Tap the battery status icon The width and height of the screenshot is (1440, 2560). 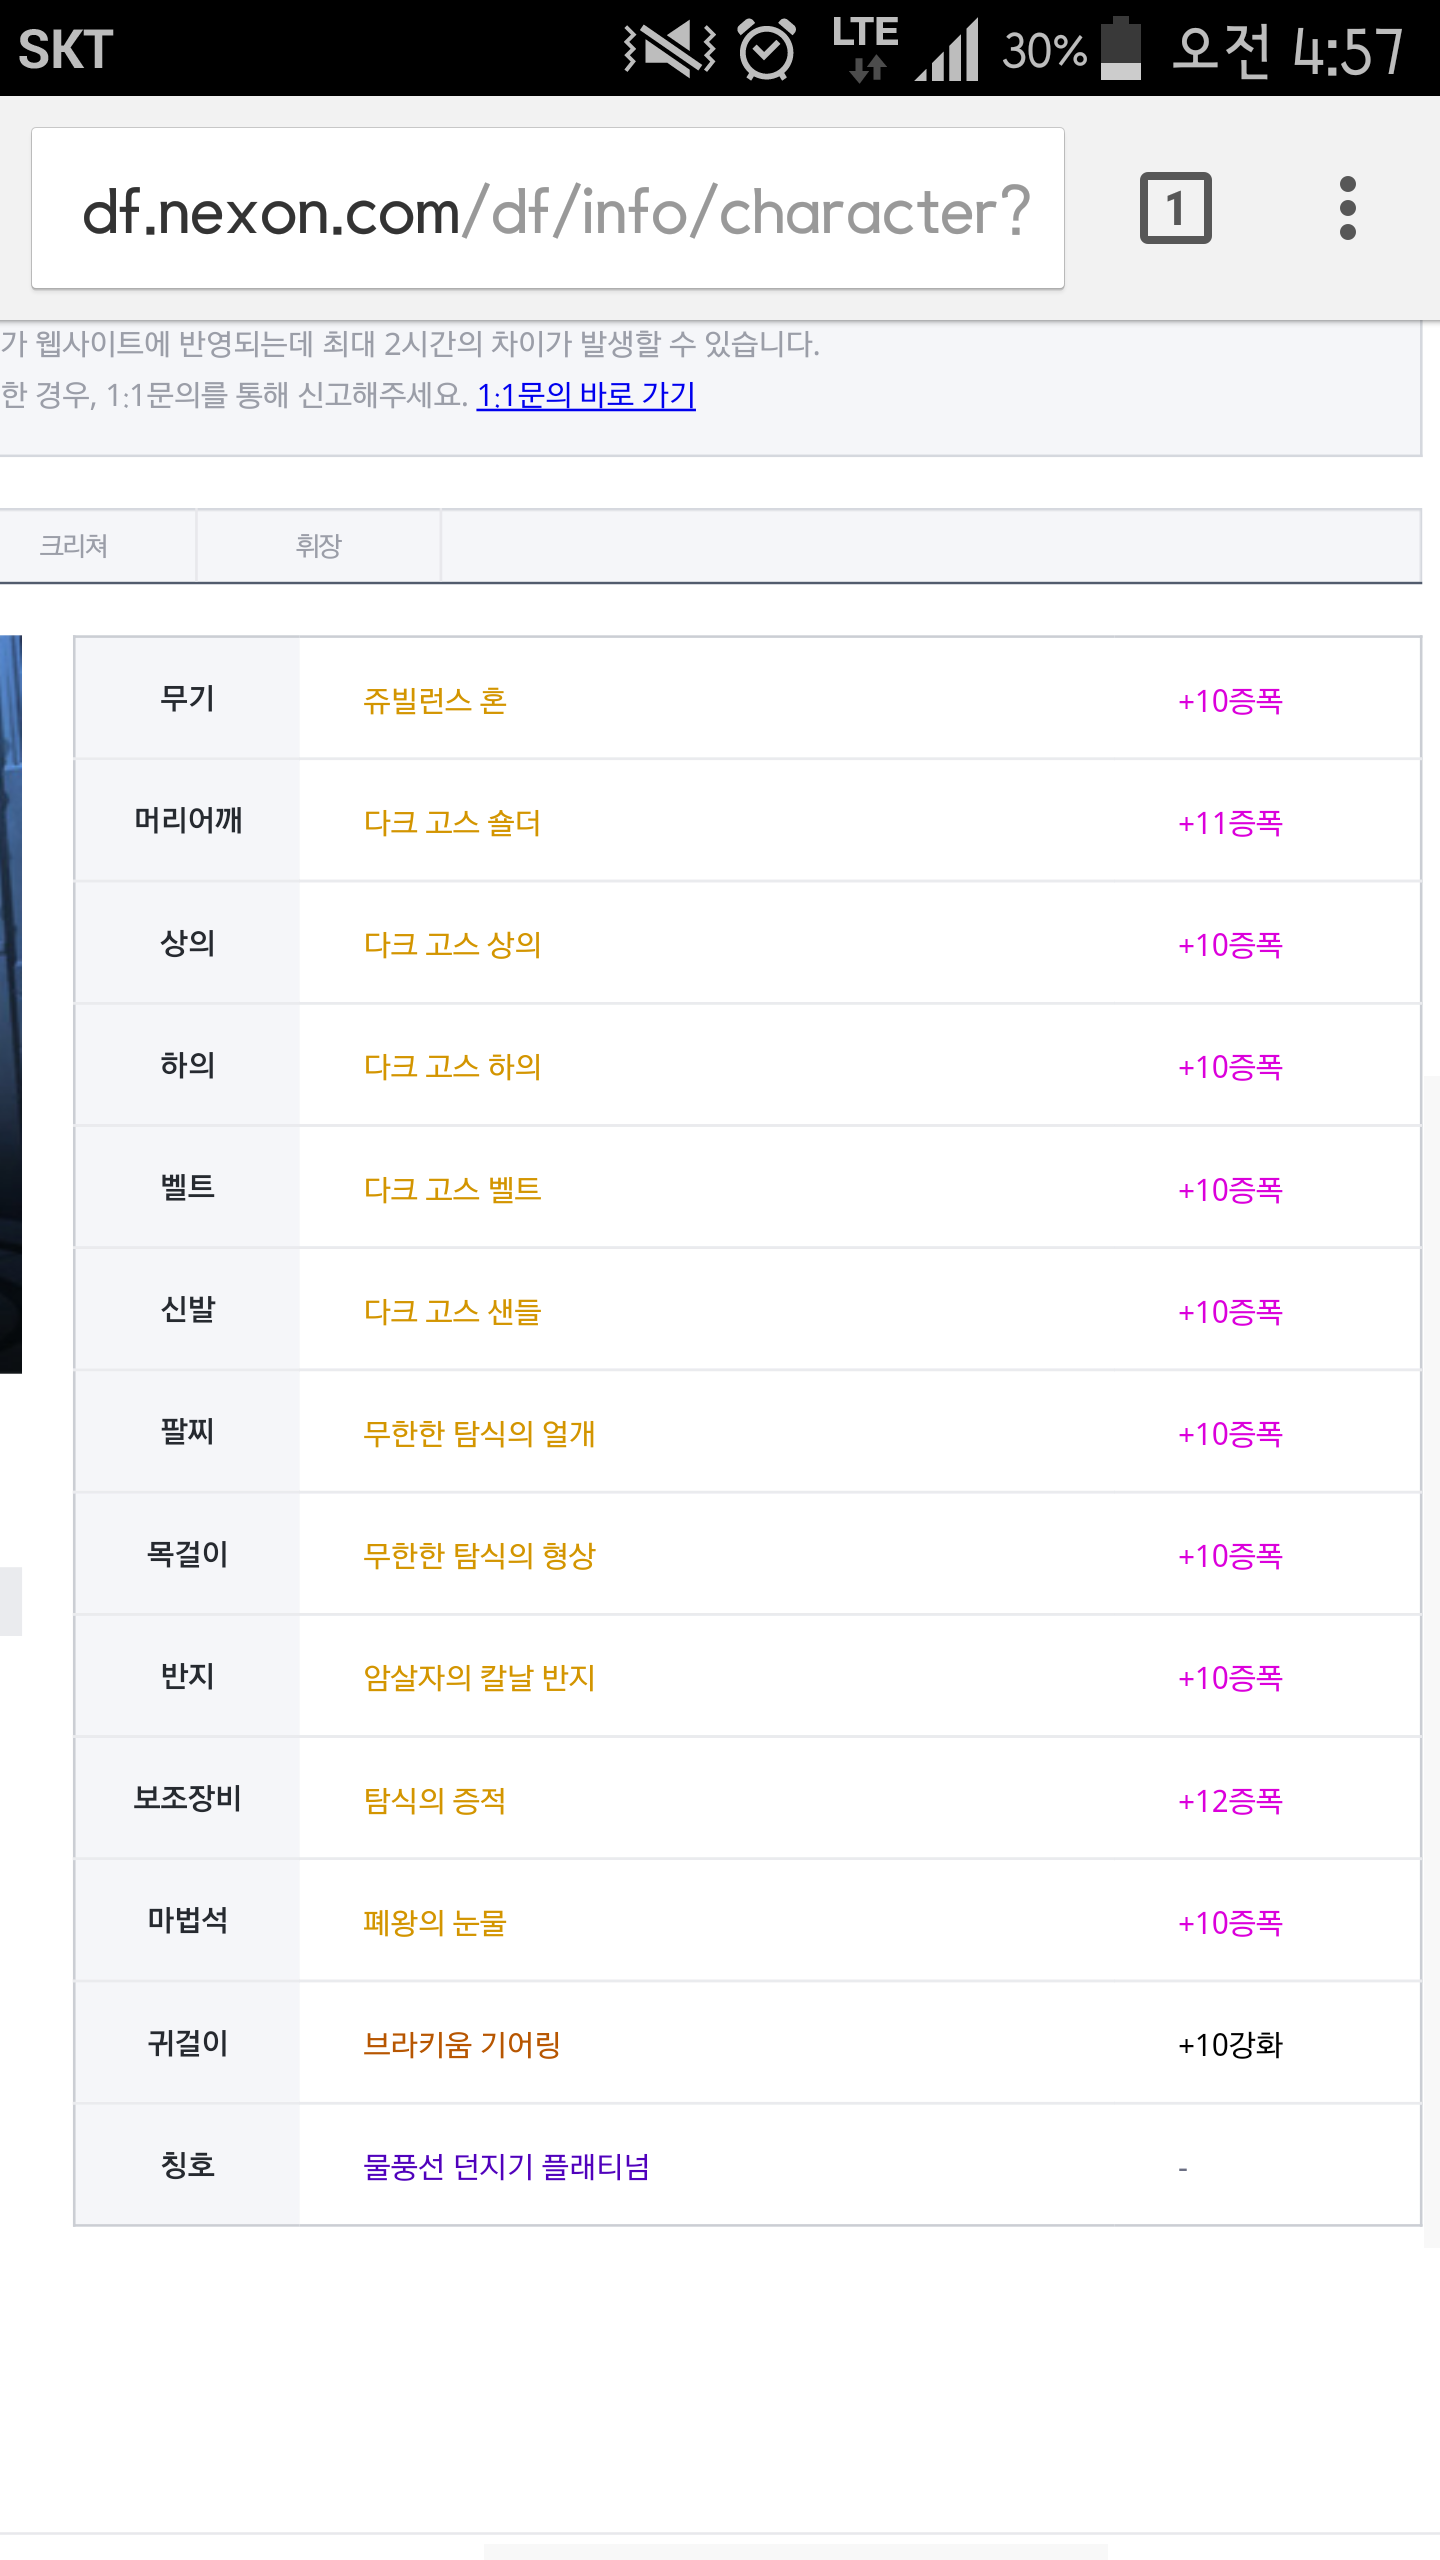click(1121, 49)
